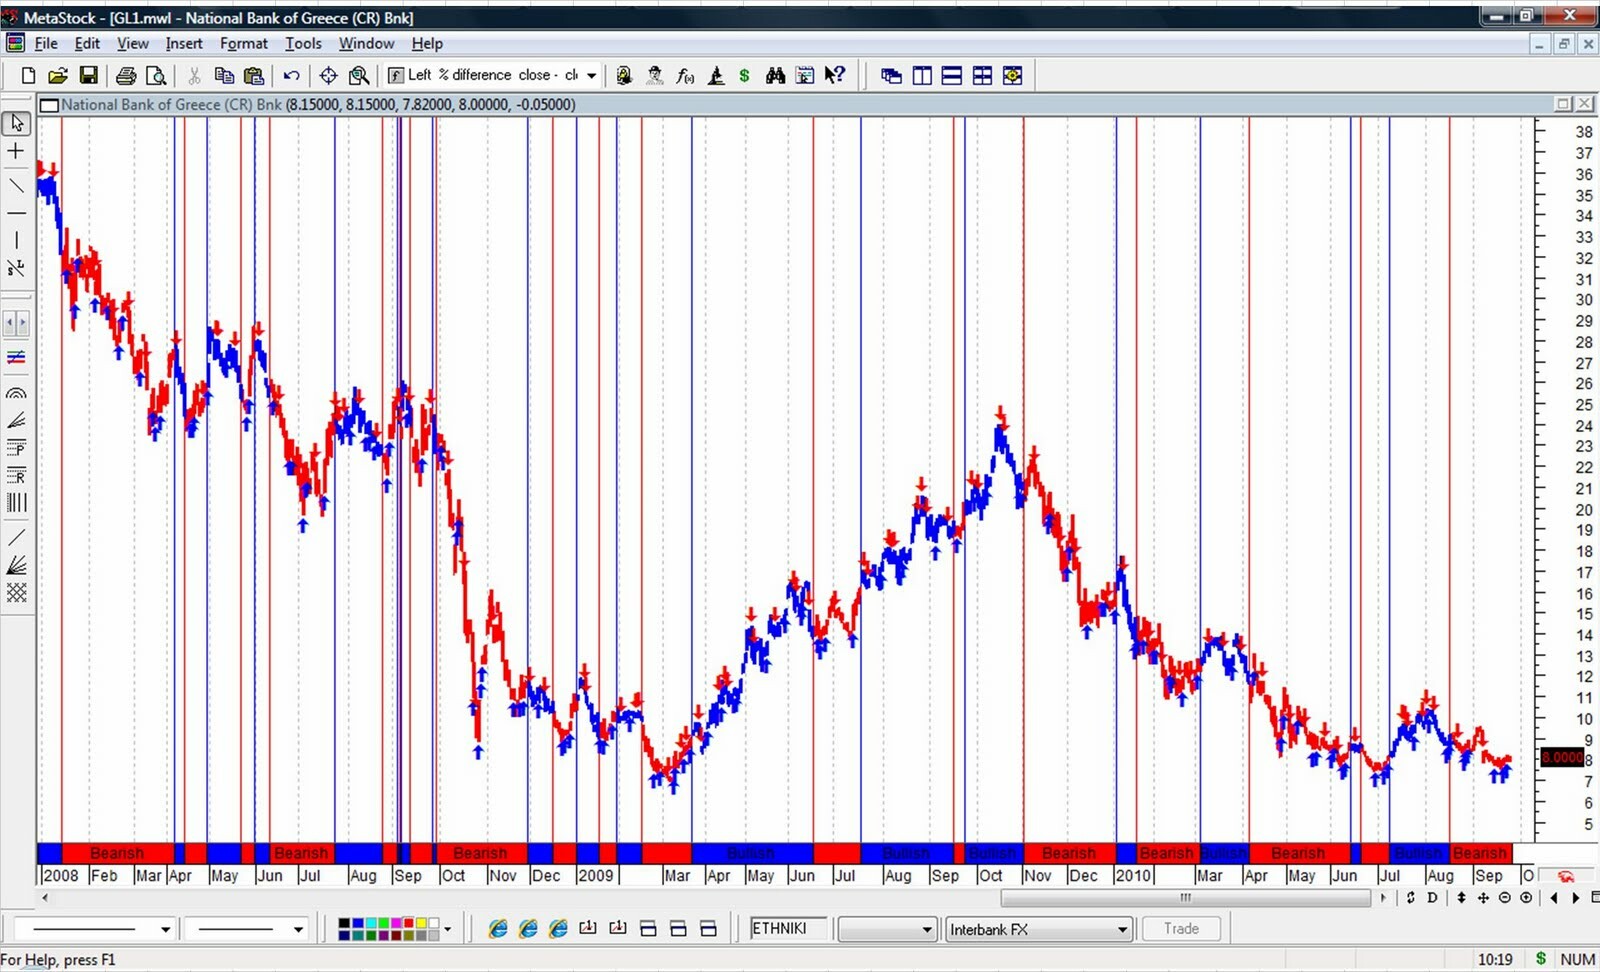Image resolution: width=1600 pixels, height=972 pixels.
Task: Click scrollbar left arrow below the chart
Action: [45, 898]
